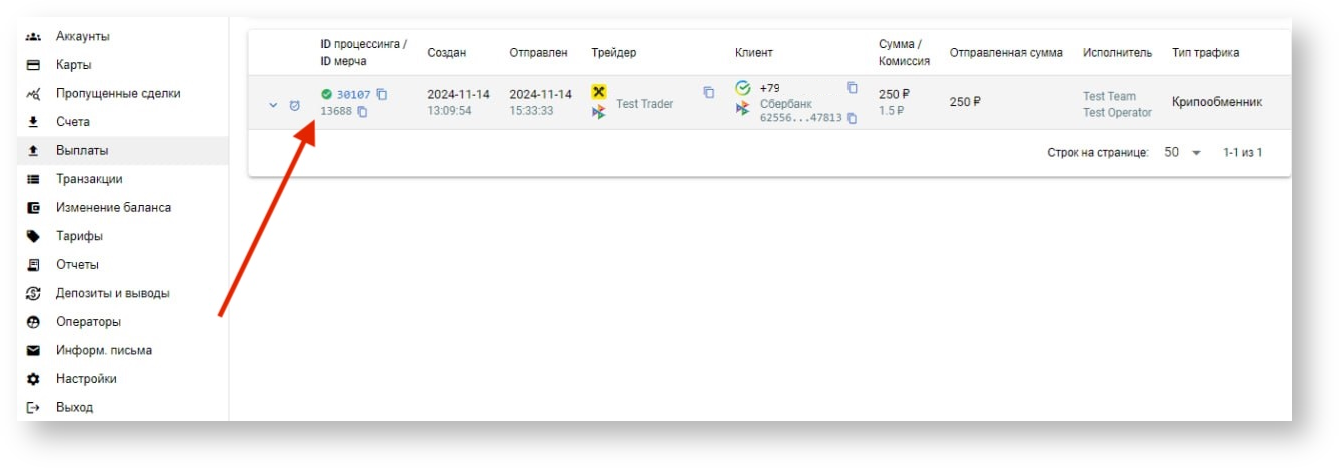The height and width of the screenshot is (469, 1340).
Task: Click the Изменение баланса wallet icon
Action: 33,208
